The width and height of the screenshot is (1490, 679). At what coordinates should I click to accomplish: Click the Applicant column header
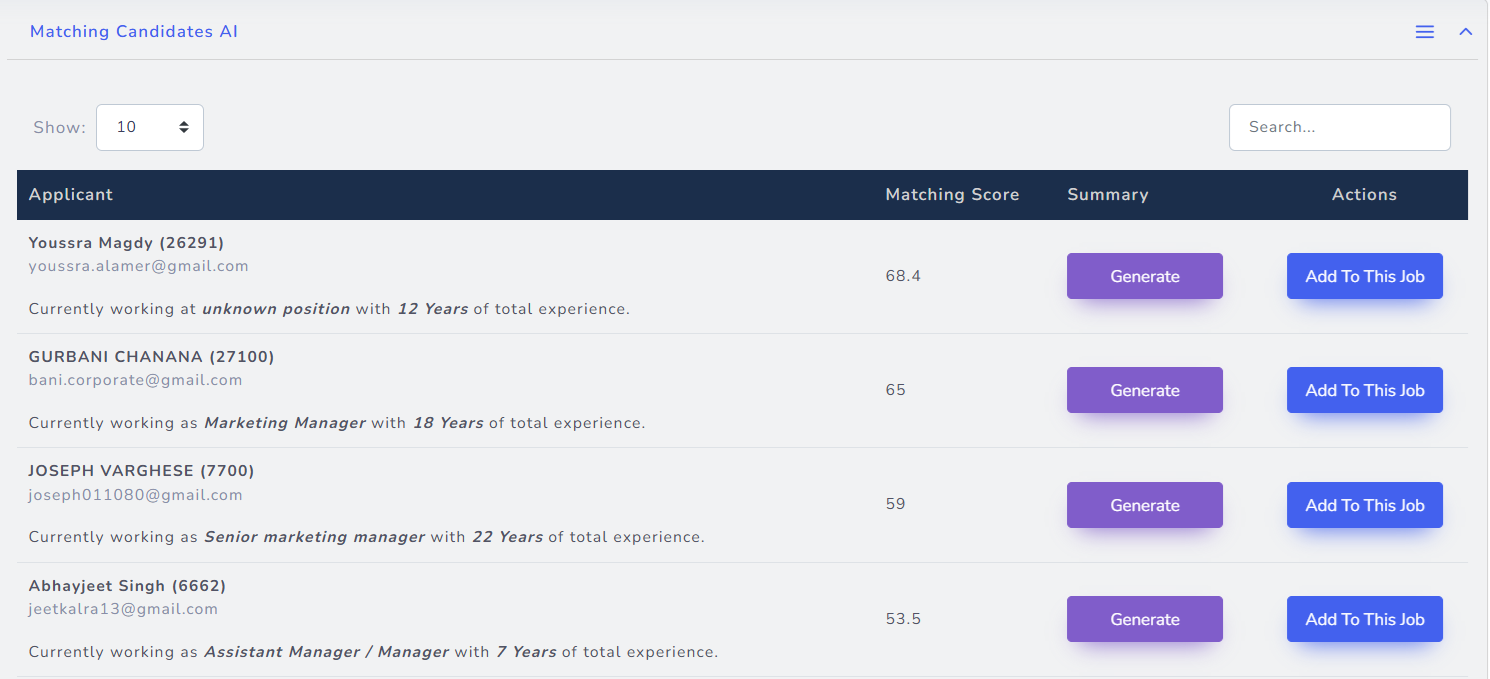point(71,195)
